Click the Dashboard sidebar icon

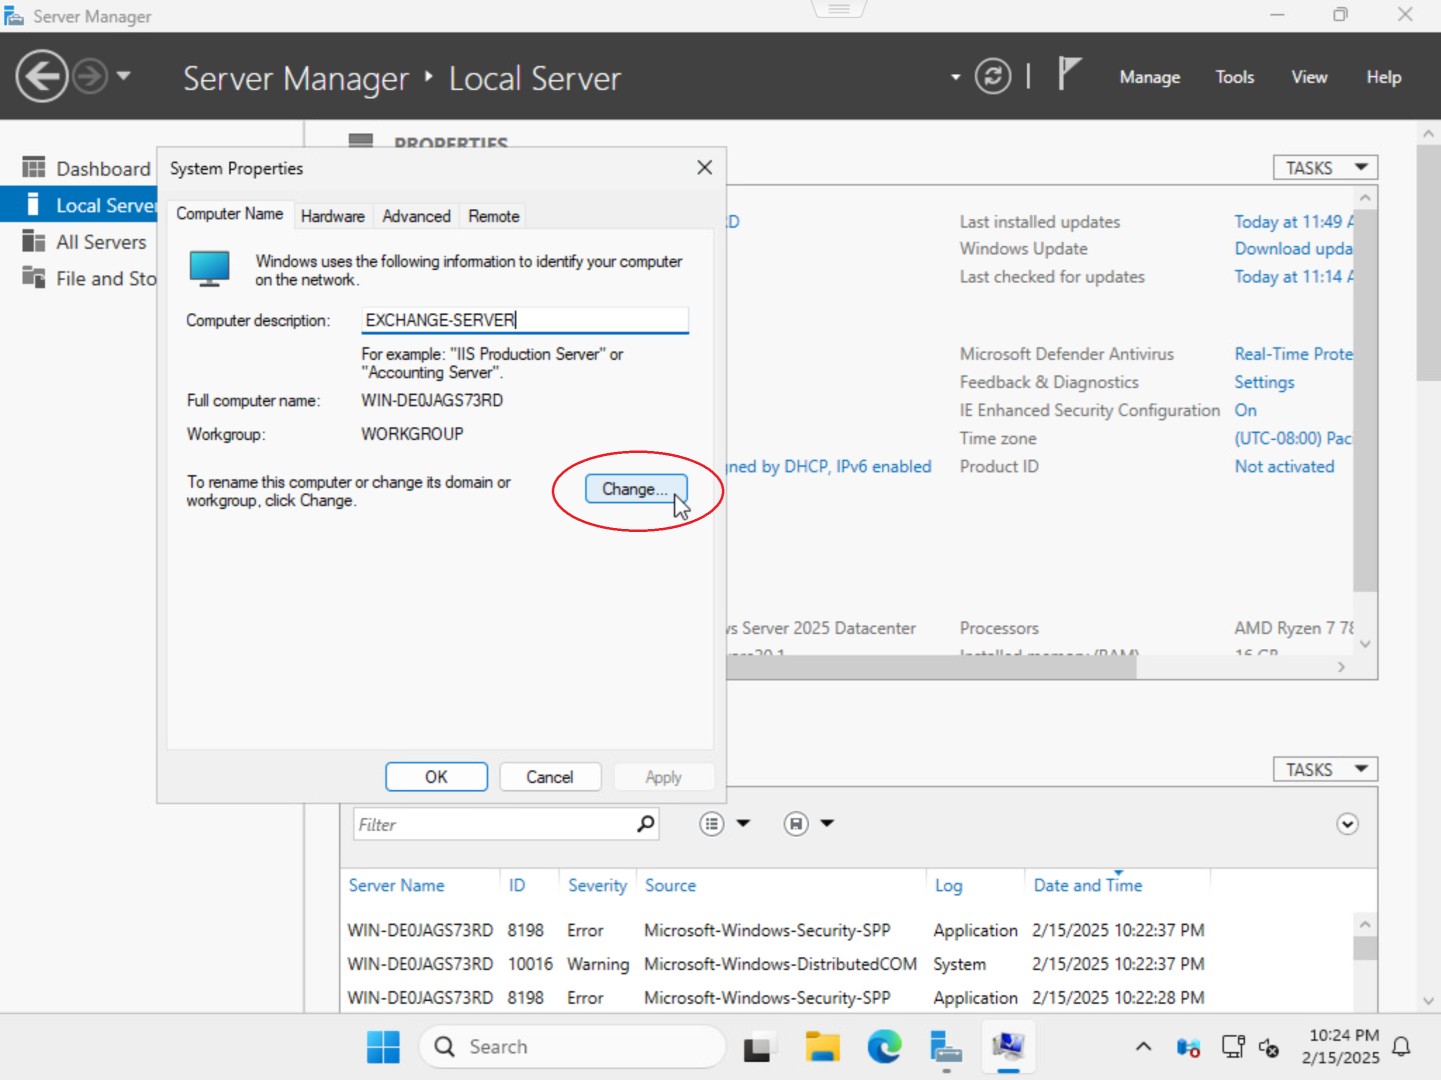click(x=34, y=168)
